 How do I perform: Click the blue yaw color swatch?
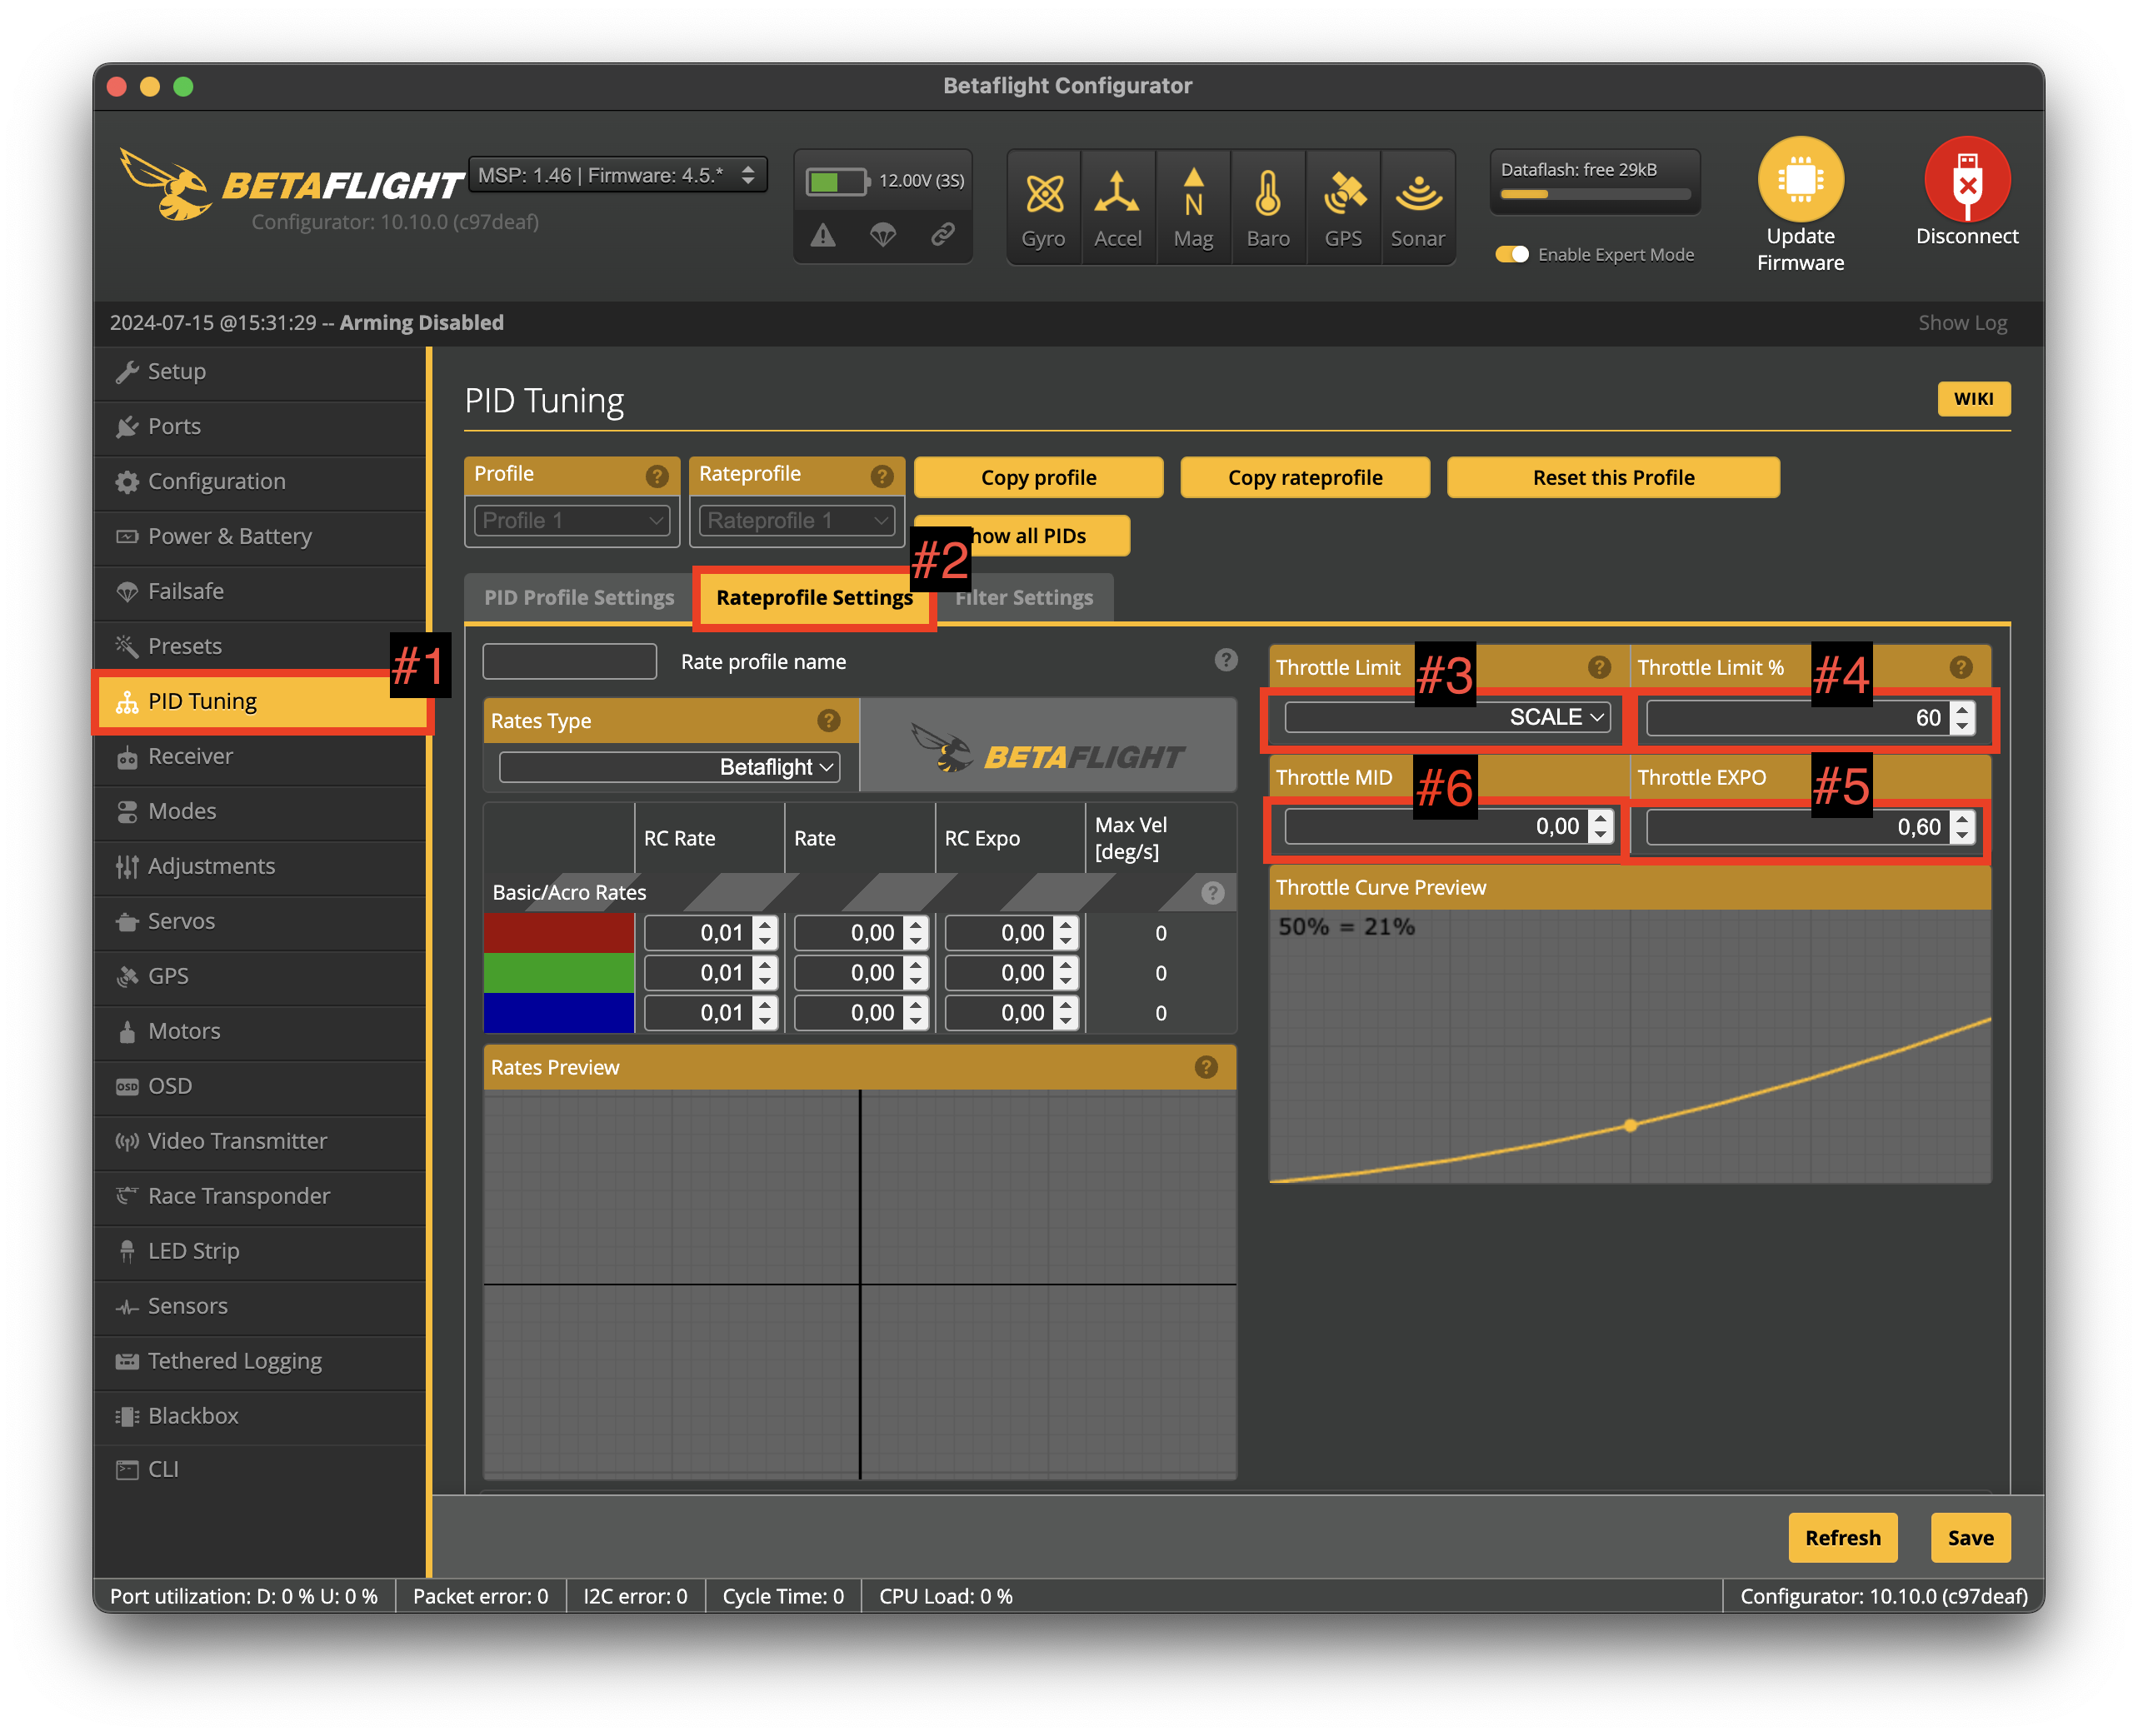point(558,1013)
